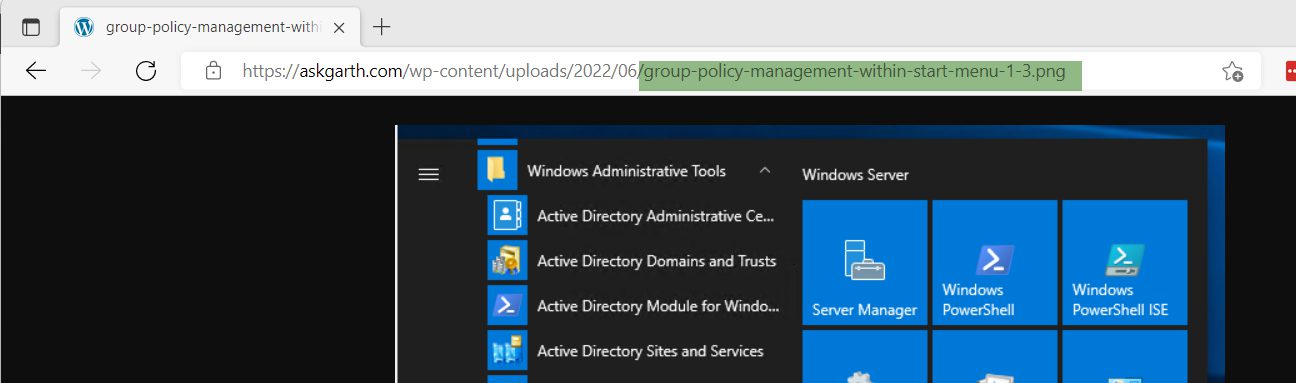Go back to previous page
The width and height of the screenshot is (1296, 383).
[x=36, y=71]
